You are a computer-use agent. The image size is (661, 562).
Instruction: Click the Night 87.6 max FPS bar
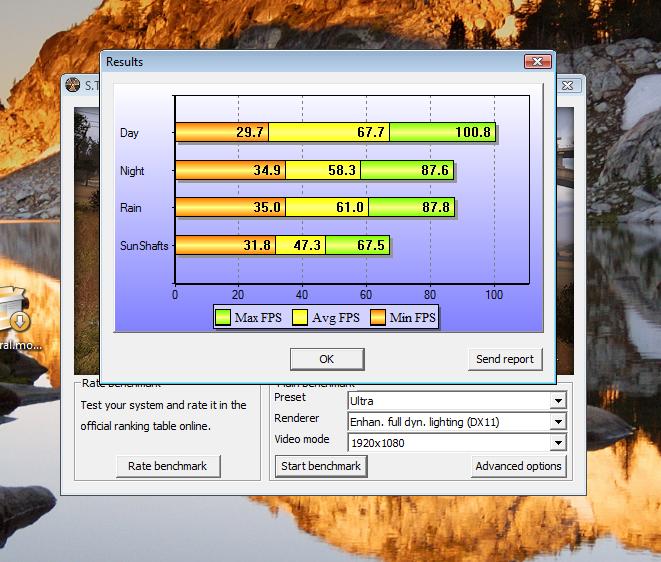pyautogui.click(x=407, y=170)
